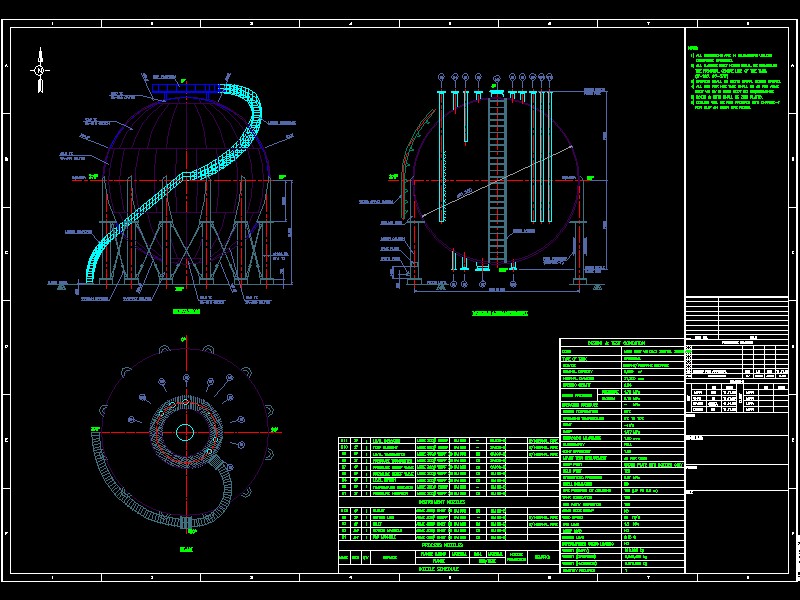The height and width of the screenshot is (600, 800).
Task: Select the cyan center circle in plan view
Action: pyautogui.click(x=185, y=432)
